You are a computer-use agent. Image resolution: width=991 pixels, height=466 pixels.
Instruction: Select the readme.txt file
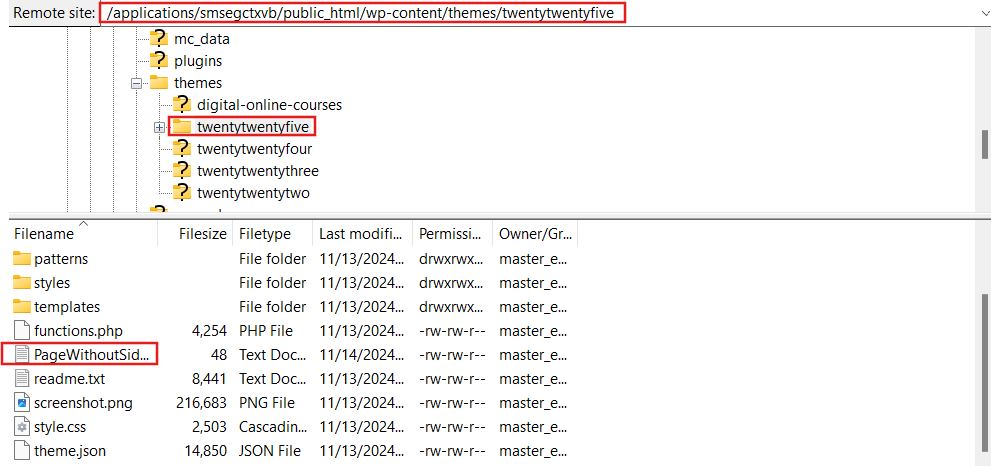coord(70,379)
